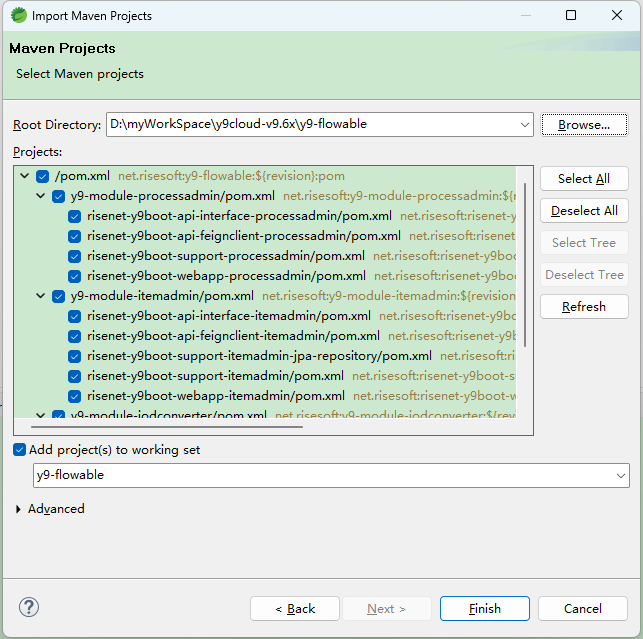The width and height of the screenshot is (643, 639).
Task: Cancel the import dialog
Action: tap(583, 609)
